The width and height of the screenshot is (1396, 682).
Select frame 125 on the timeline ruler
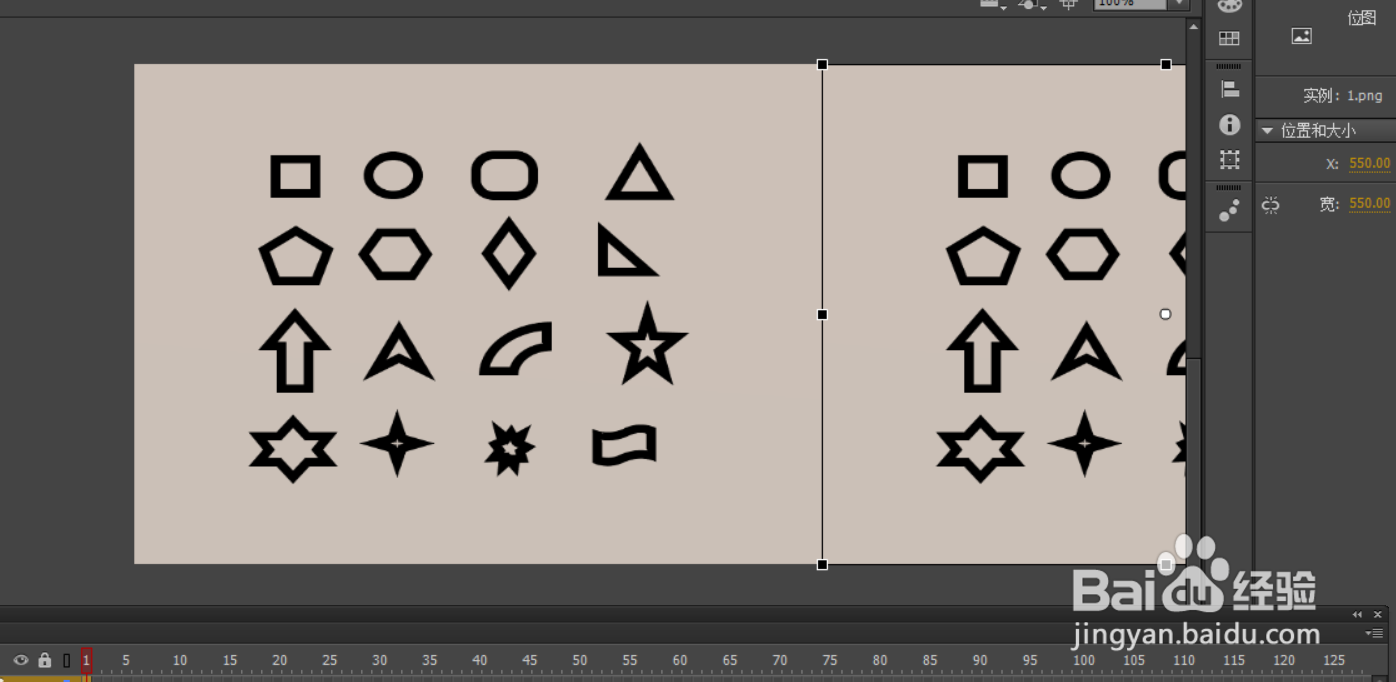pos(1333,660)
